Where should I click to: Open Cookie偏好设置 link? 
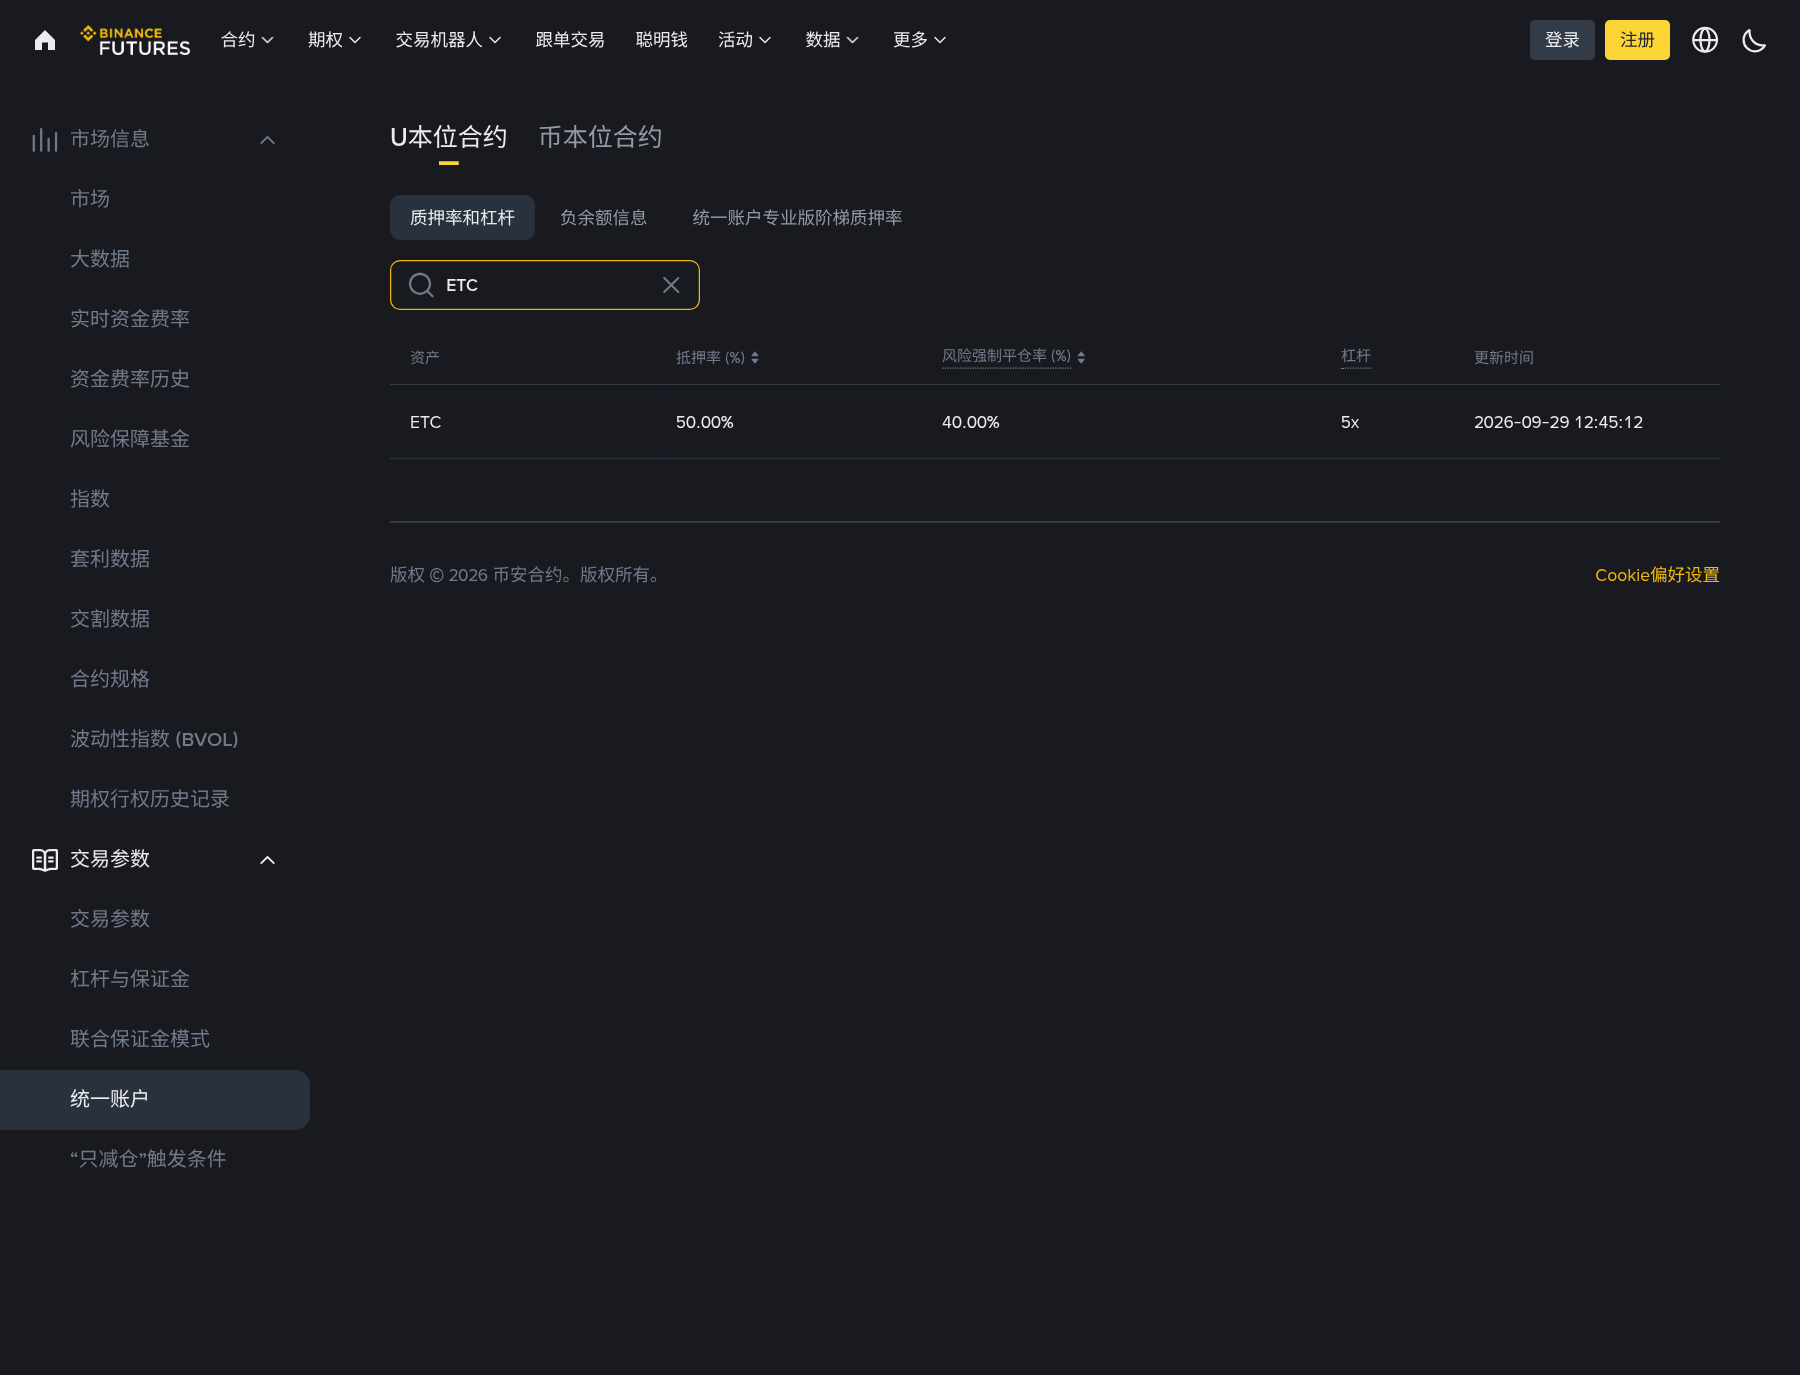click(x=1657, y=575)
